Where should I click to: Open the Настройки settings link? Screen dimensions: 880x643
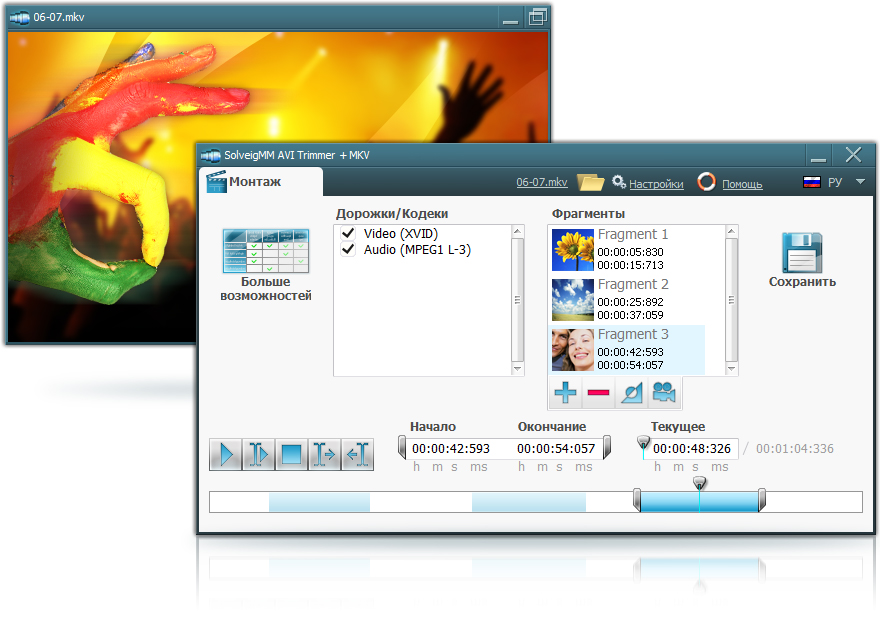pyautogui.click(x=656, y=184)
